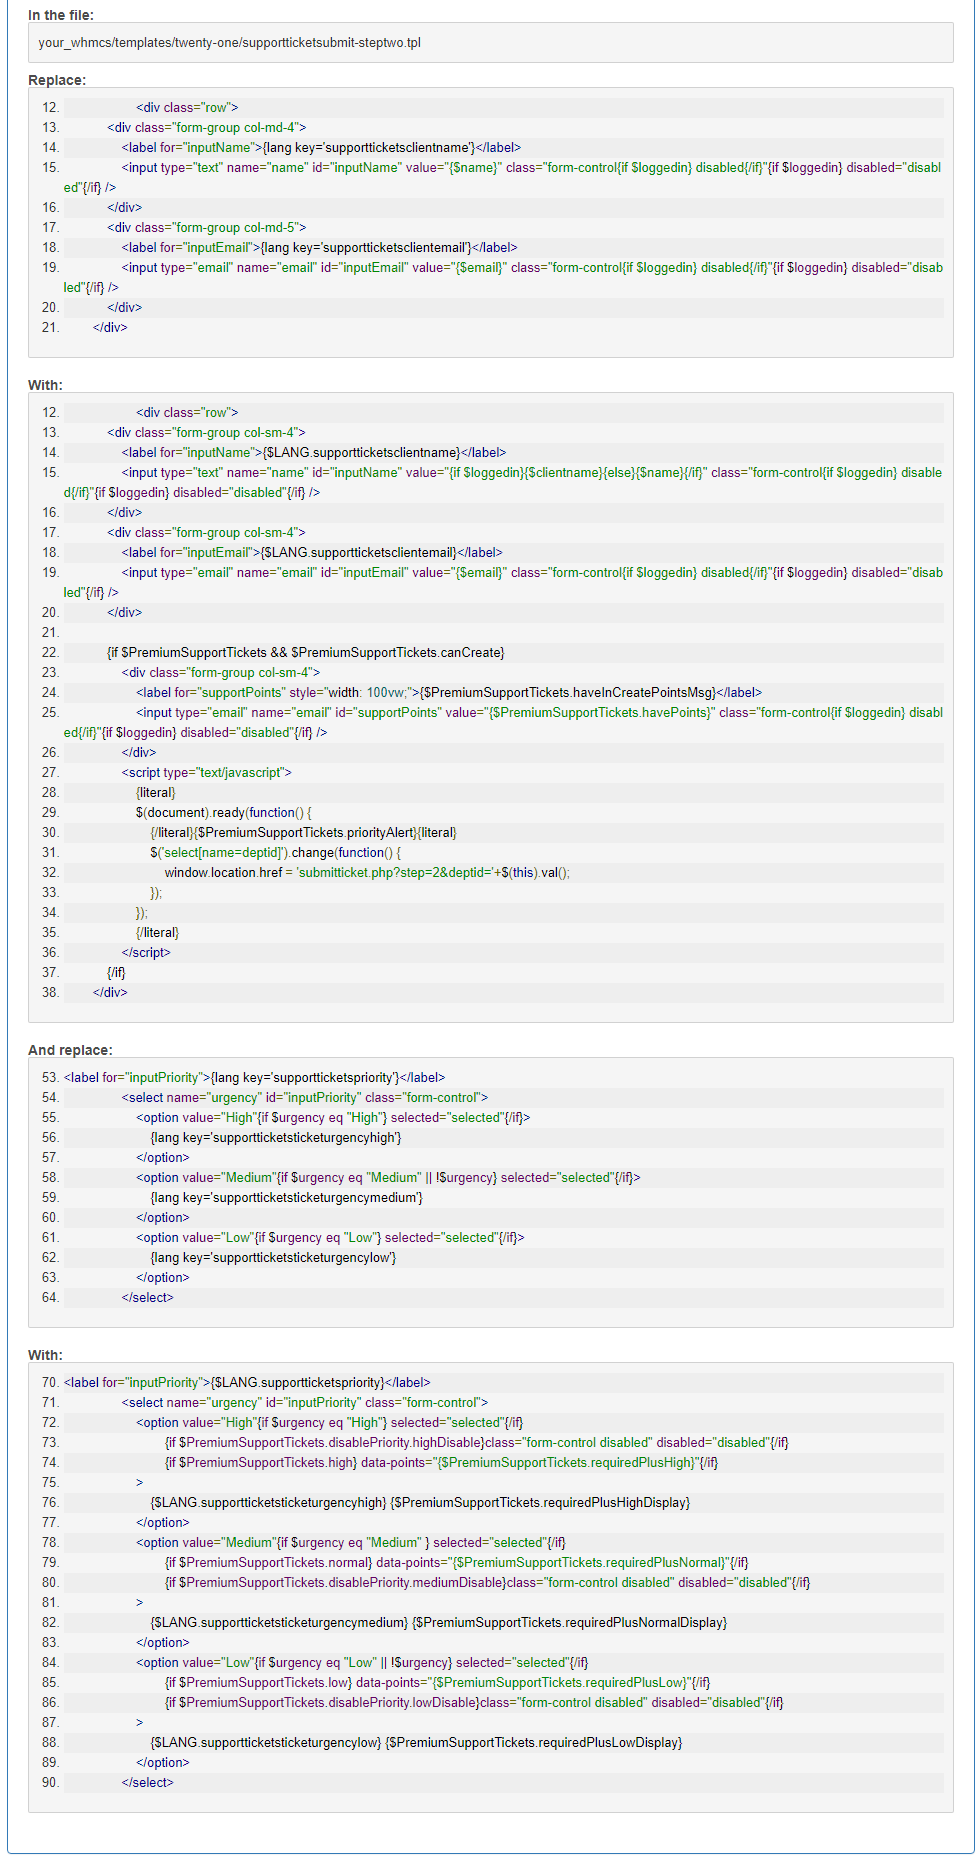Select the disablePriority.highDisable condition line
Image resolution: width=980 pixels, height=1866 pixels.
pos(477,1442)
